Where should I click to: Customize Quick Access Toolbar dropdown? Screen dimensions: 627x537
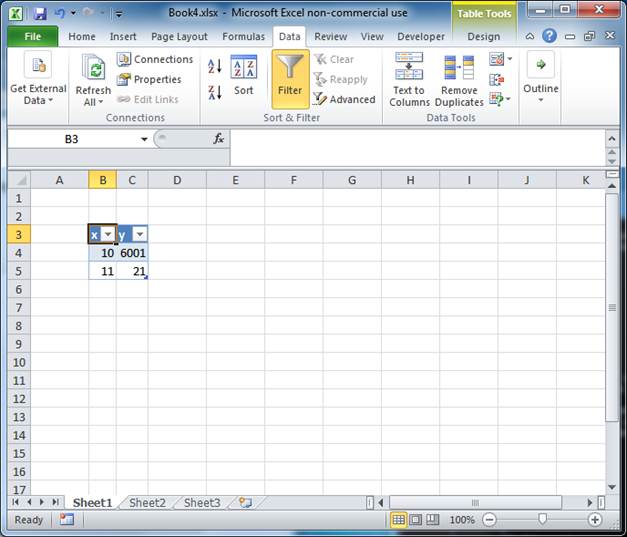[x=118, y=14]
